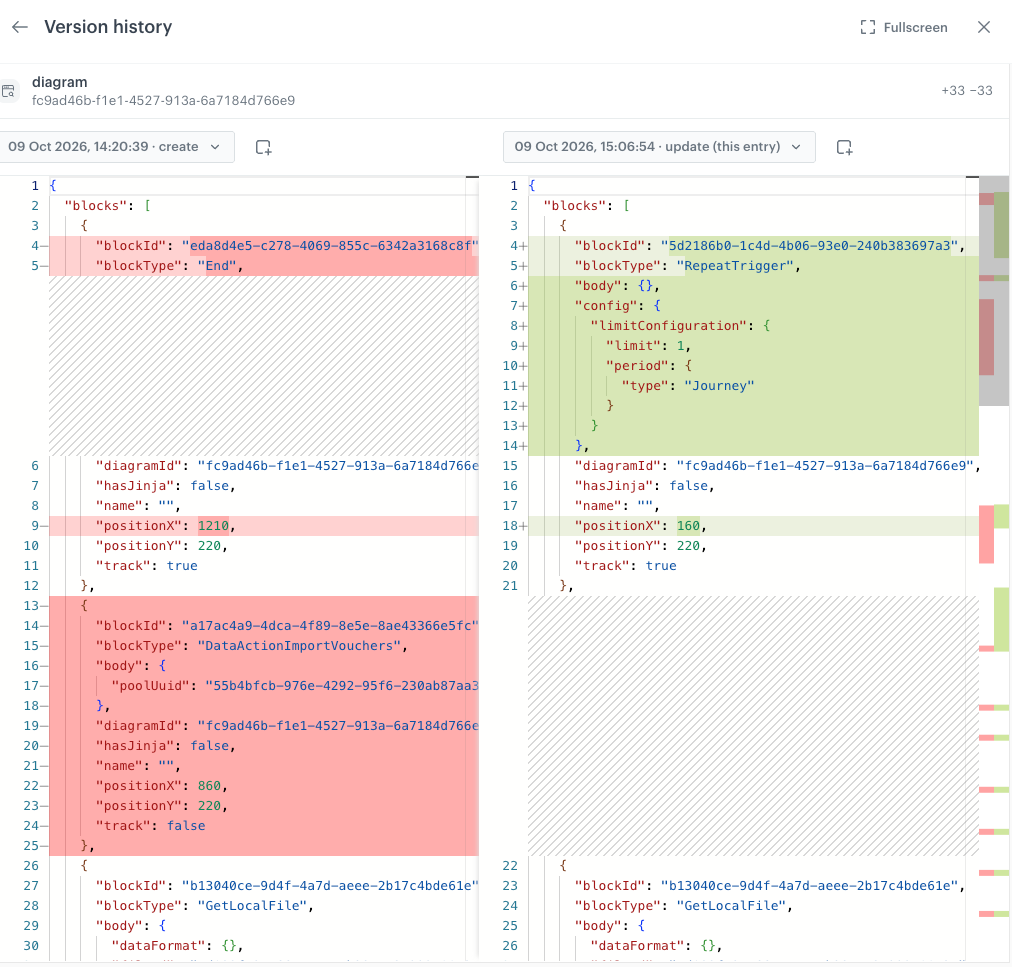The width and height of the screenshot is (1012, 967).
Task: Click right pane "blocks": [ line
Action: click(587, 206)
